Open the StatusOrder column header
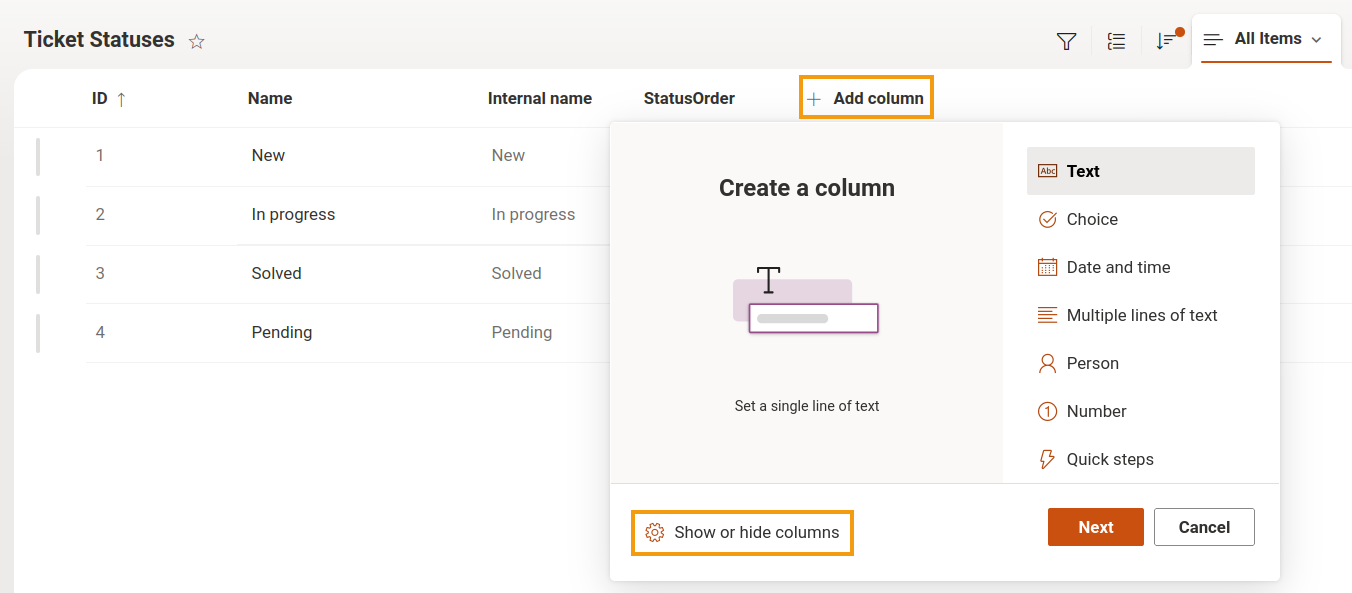 (689, 98)
